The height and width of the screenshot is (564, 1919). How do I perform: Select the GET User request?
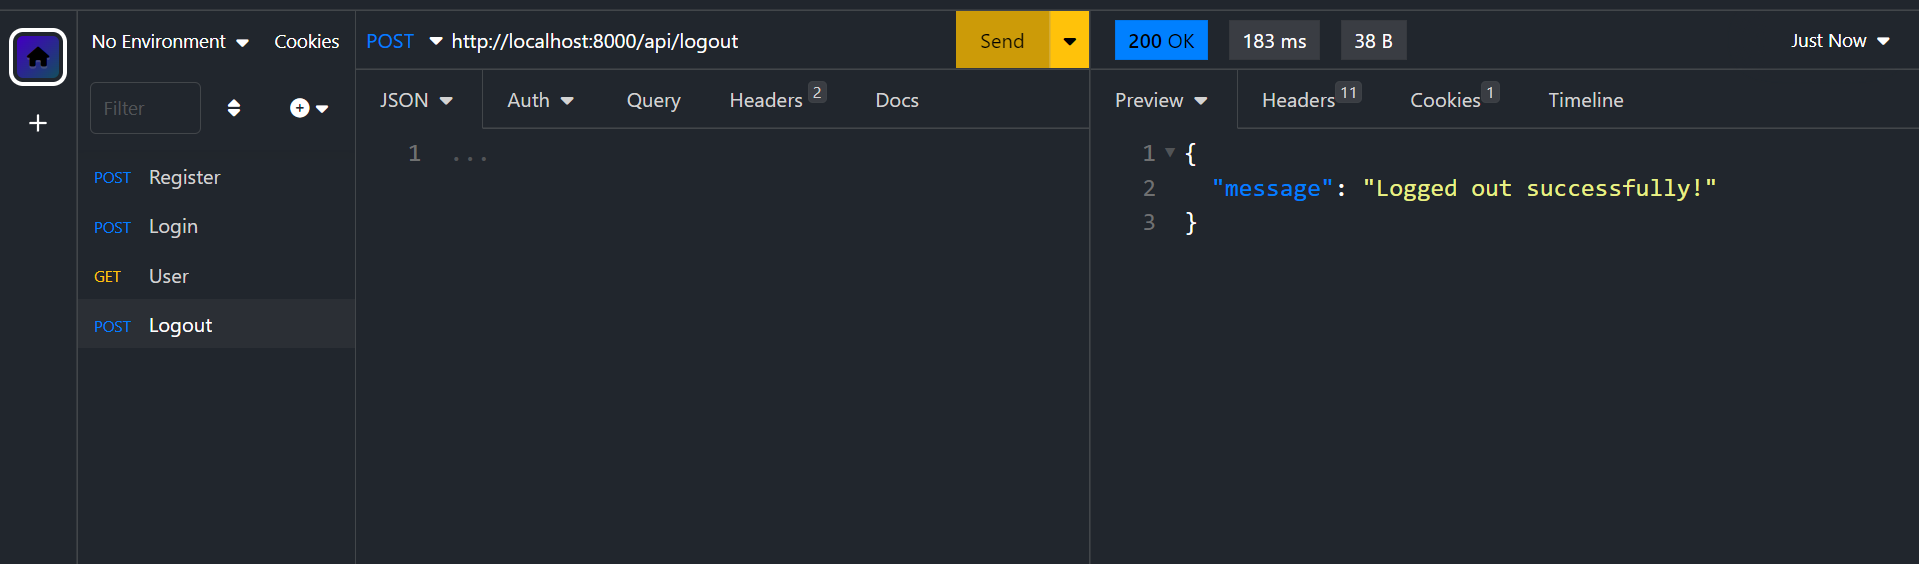pos(168,276)
